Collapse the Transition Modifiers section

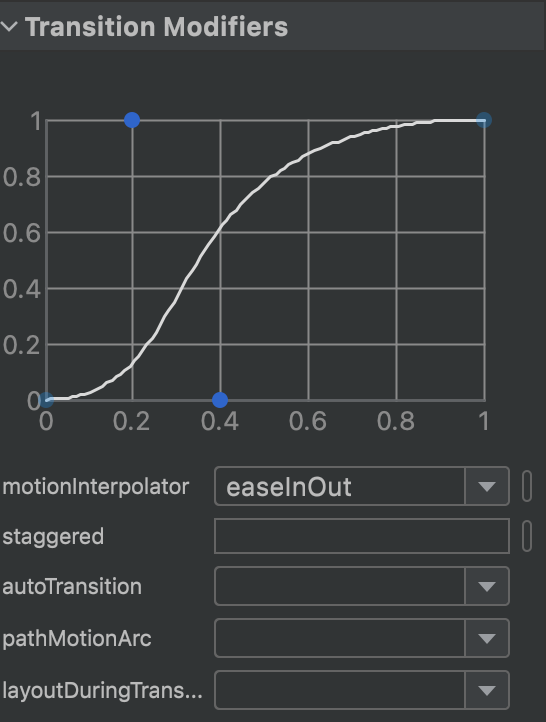[9, 27]
